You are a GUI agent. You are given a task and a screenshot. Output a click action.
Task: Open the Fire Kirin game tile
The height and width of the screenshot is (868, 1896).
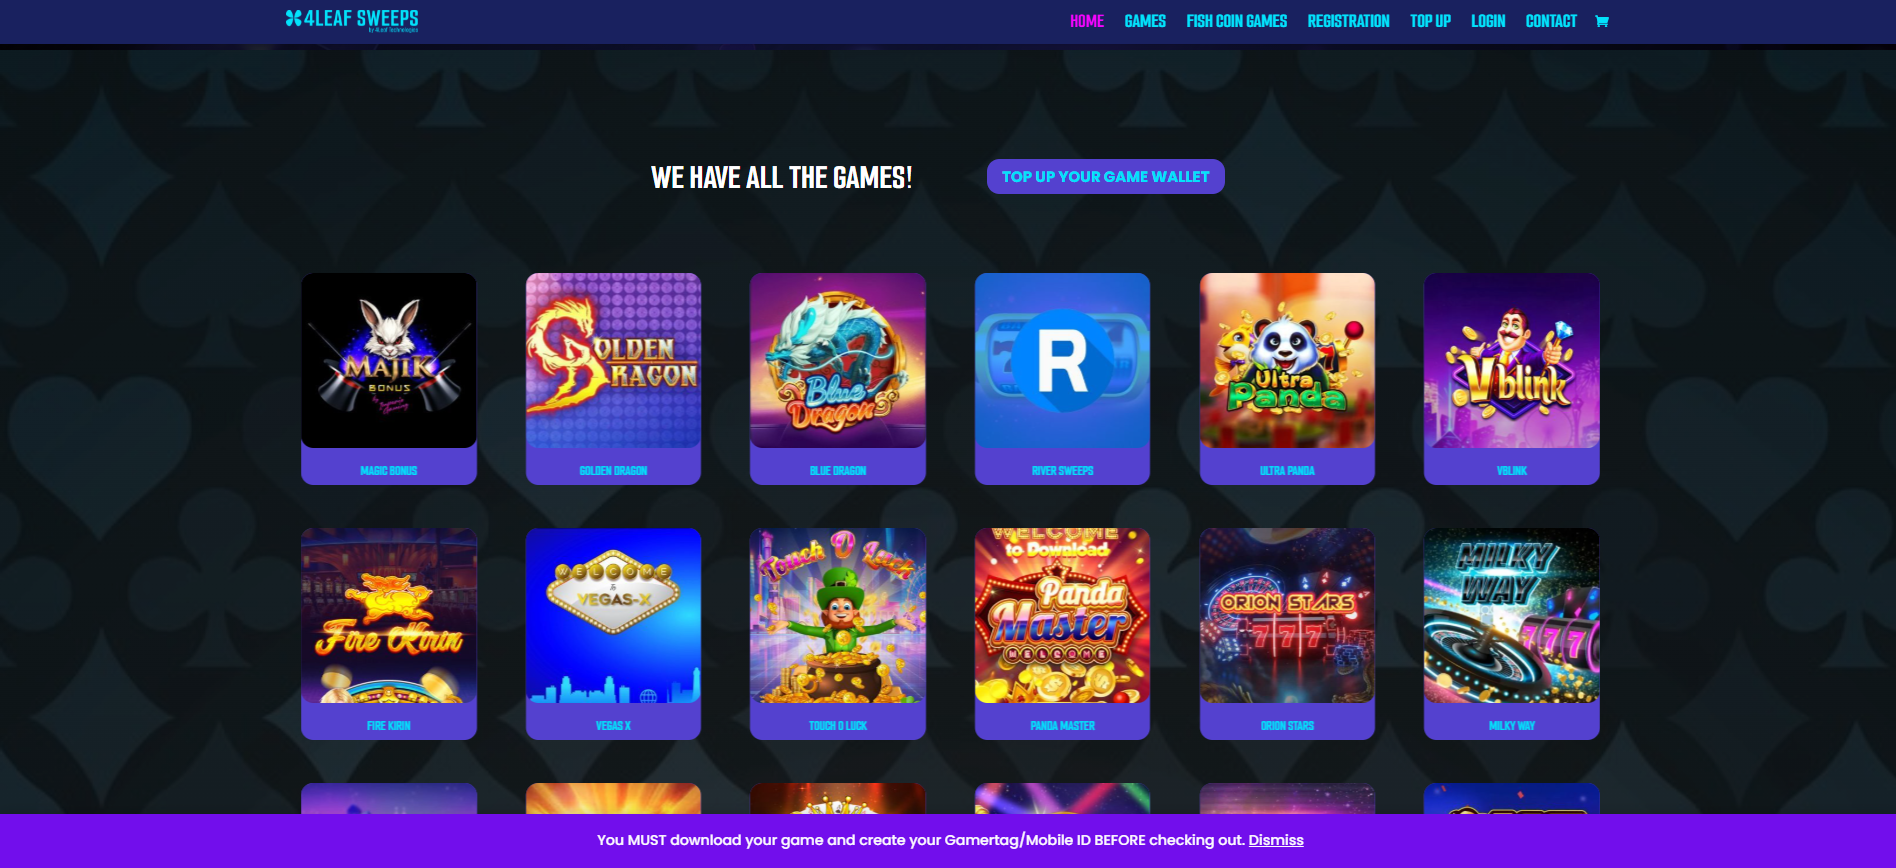(x=389, y=633)
